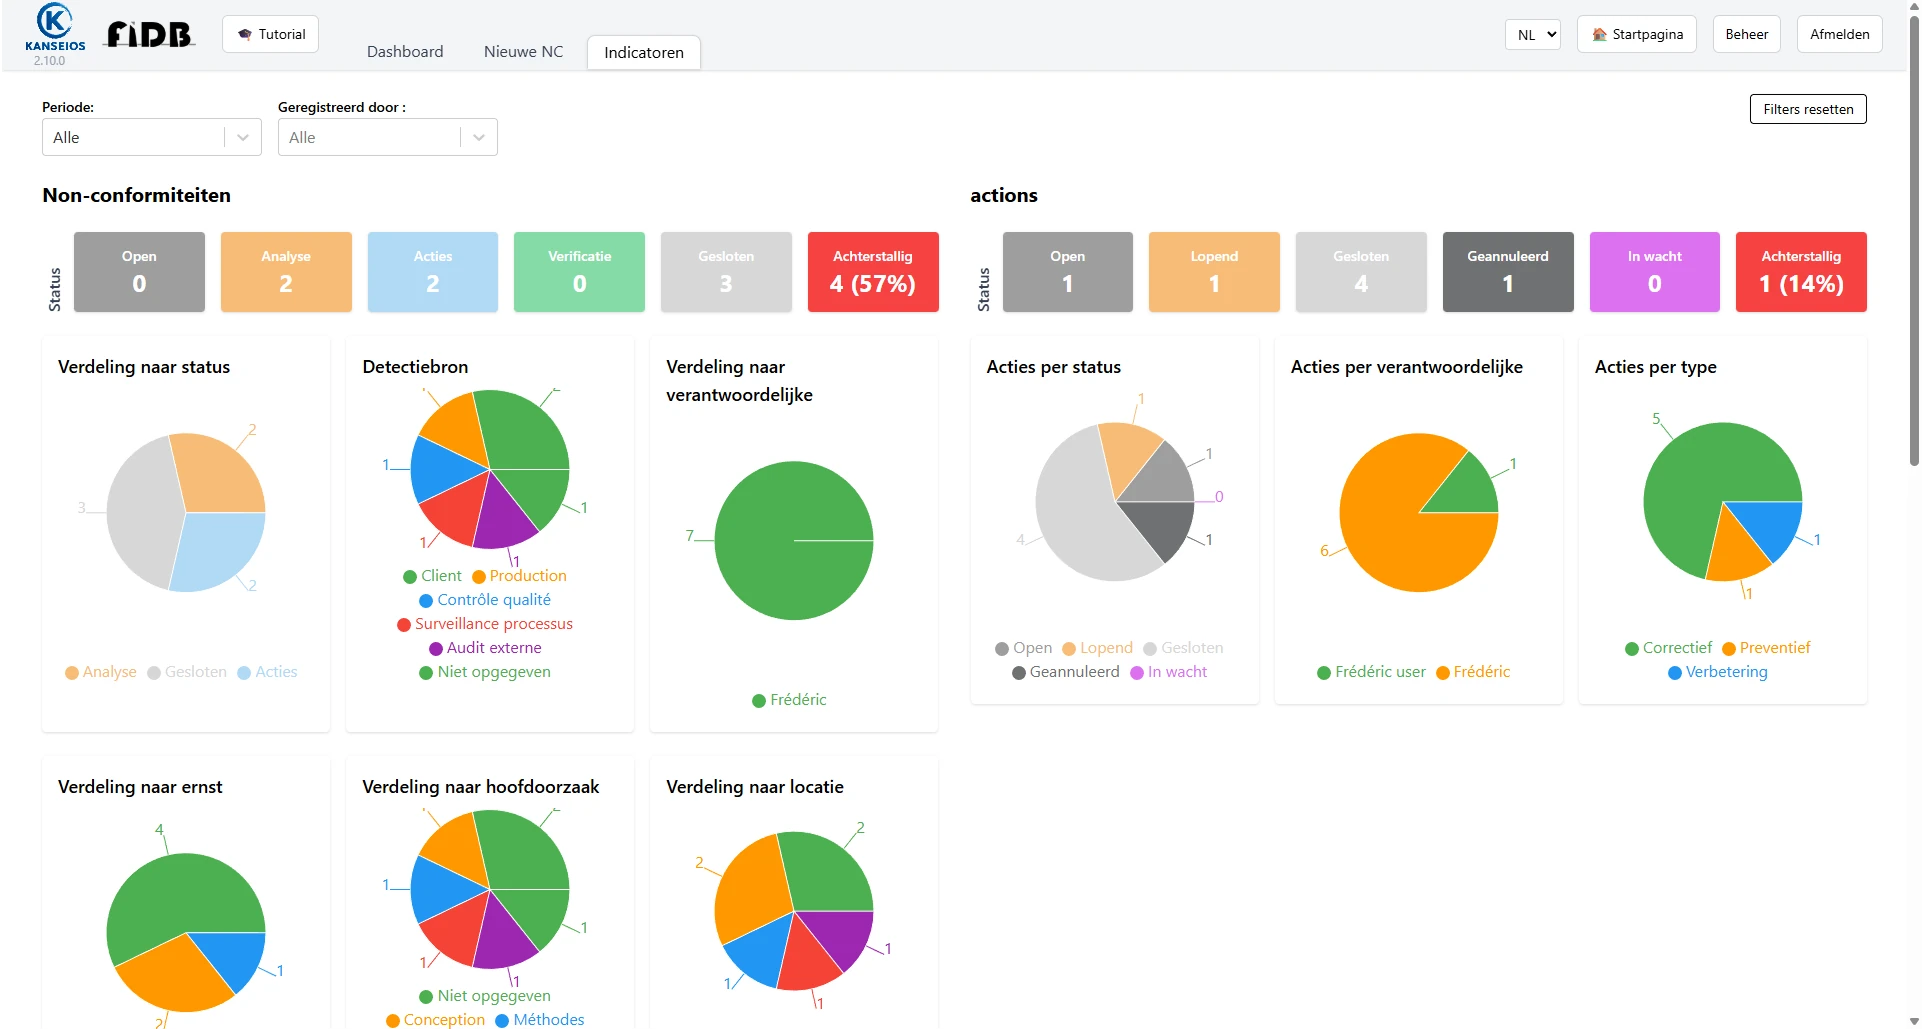
Task: Click the page vertical scrollbar
Action: coord(1914,240)
